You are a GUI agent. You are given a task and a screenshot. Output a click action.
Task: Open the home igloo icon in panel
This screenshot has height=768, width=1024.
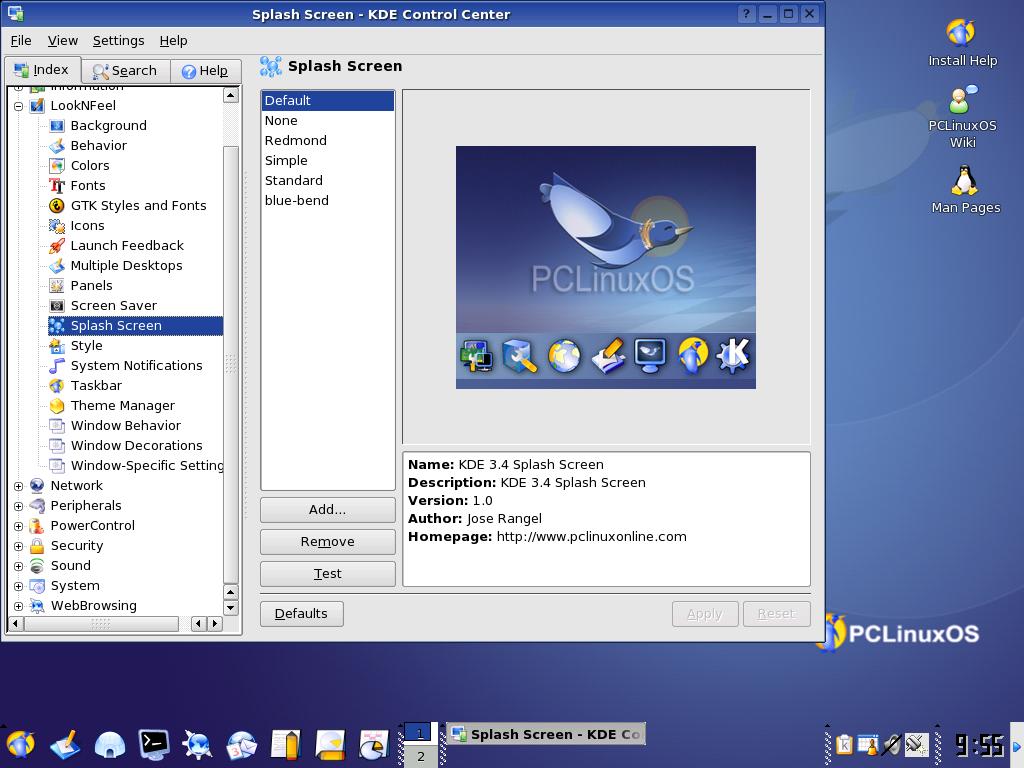point(110,744)
